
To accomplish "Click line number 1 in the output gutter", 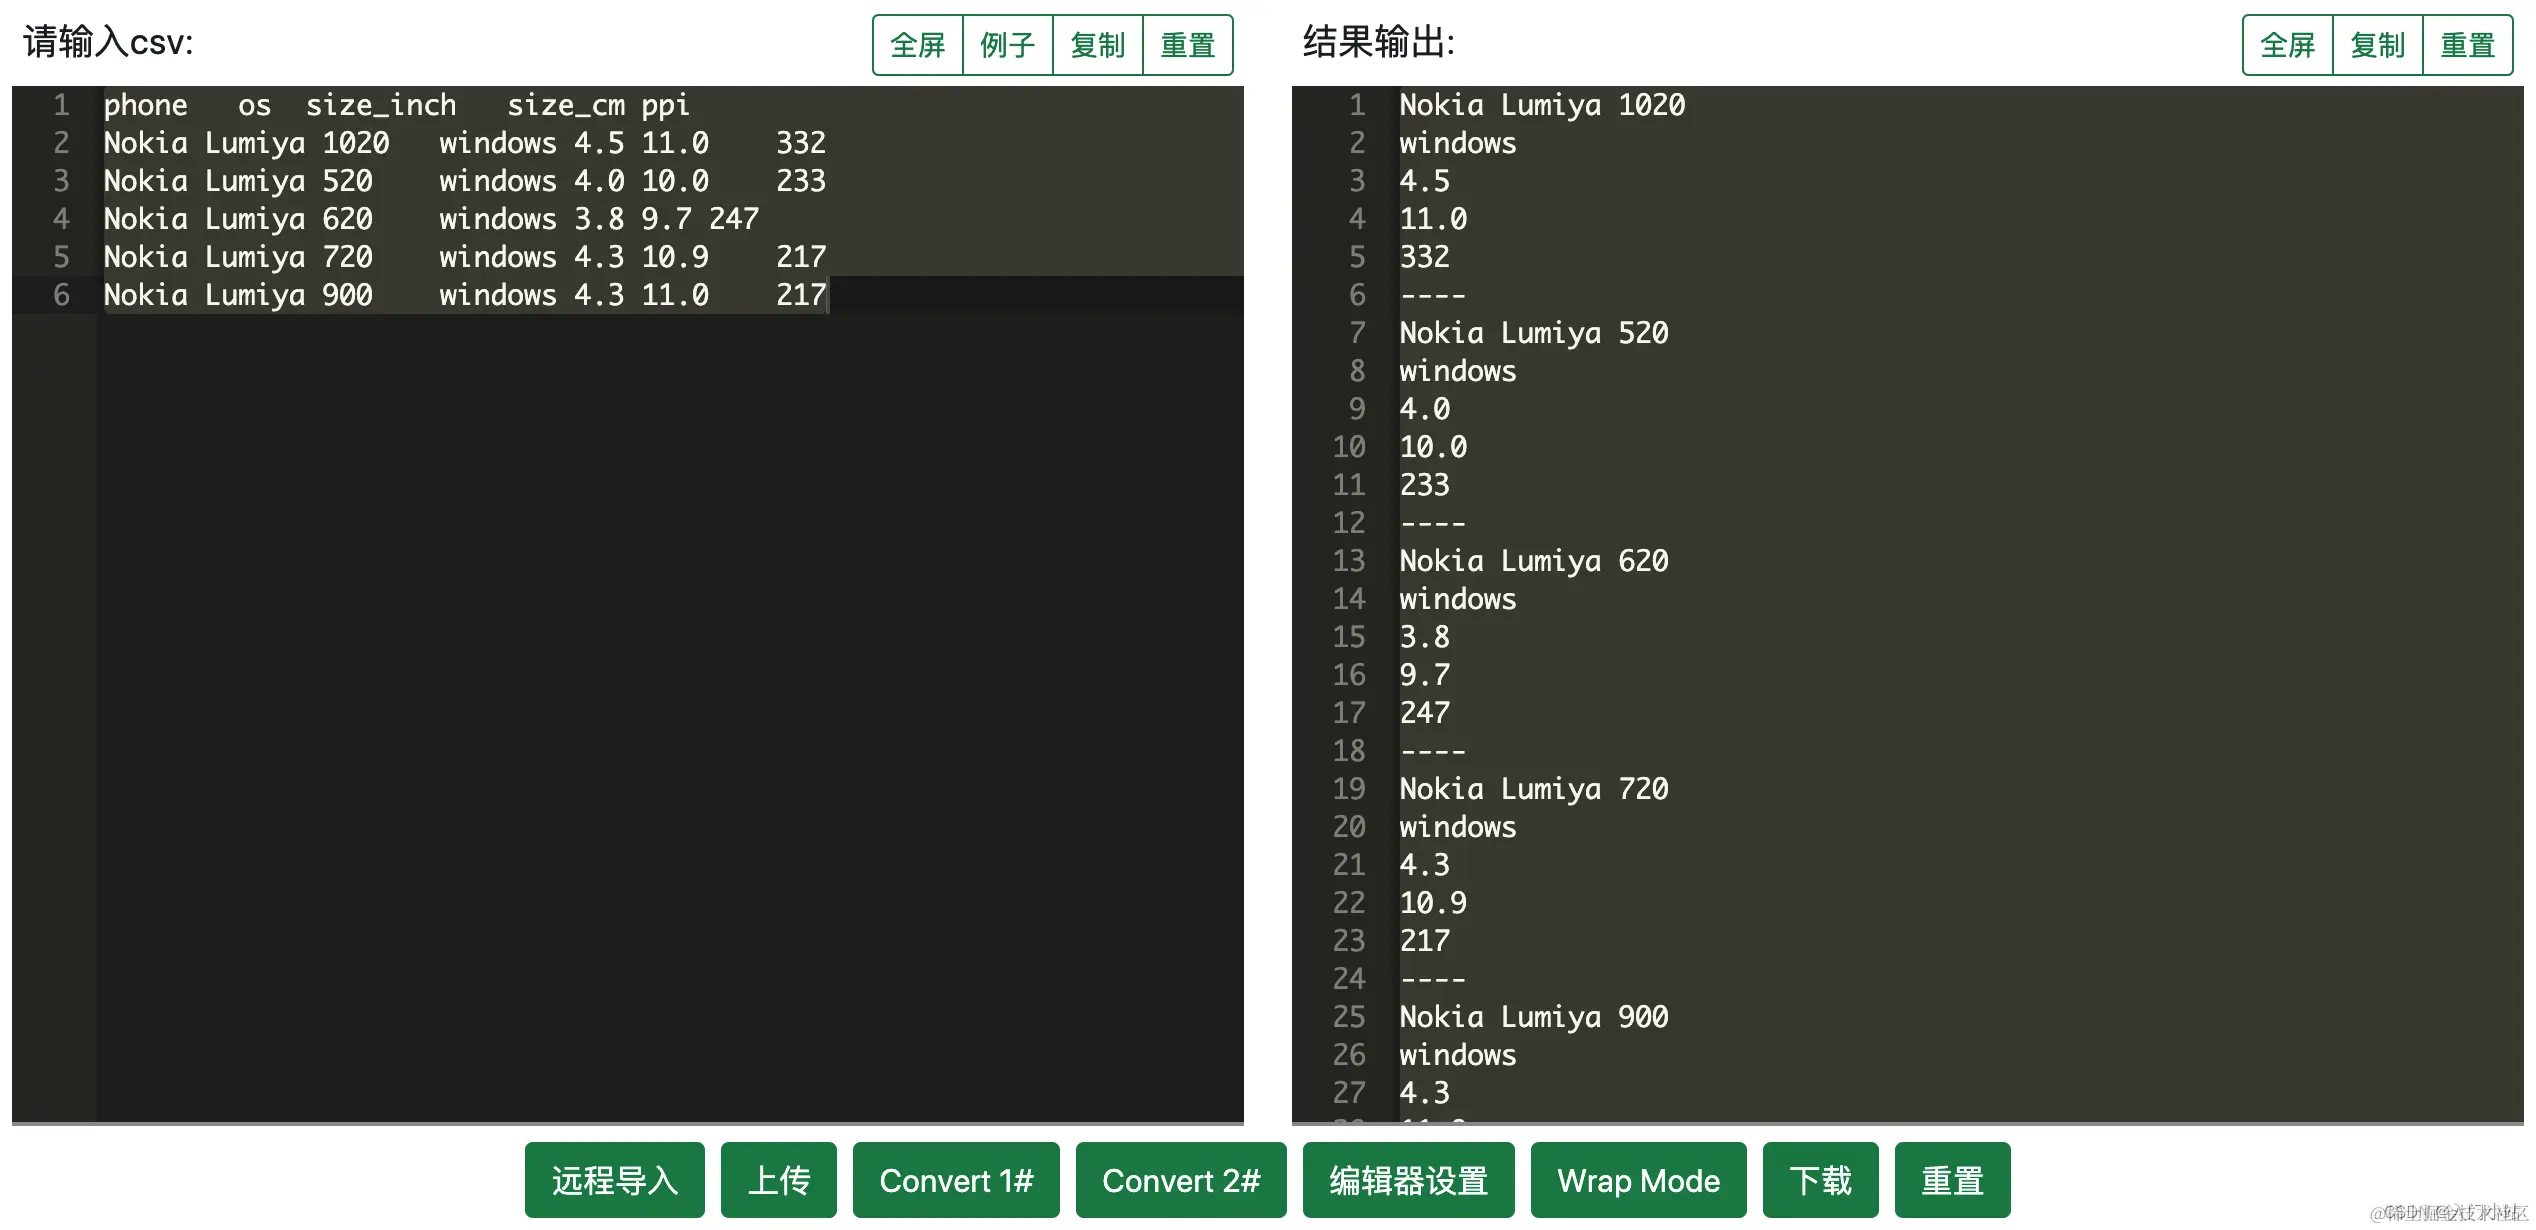I will (1357, 105).
